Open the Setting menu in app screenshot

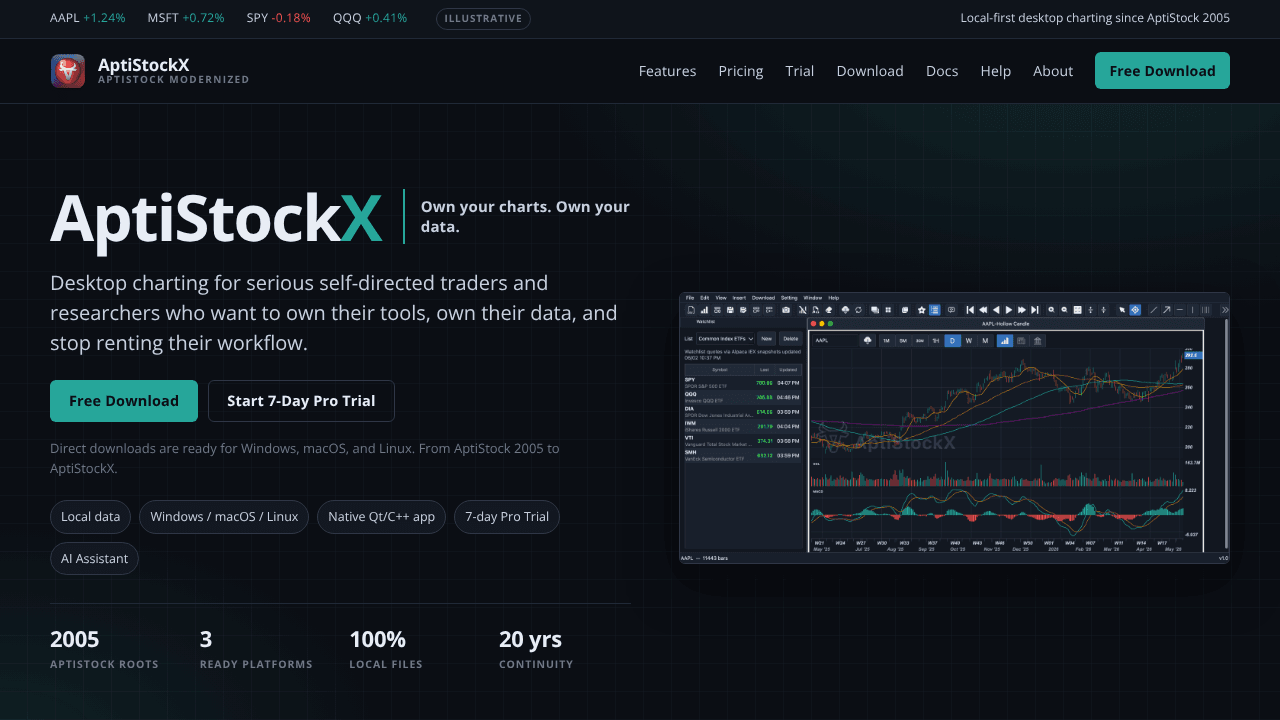coord(789,298)
